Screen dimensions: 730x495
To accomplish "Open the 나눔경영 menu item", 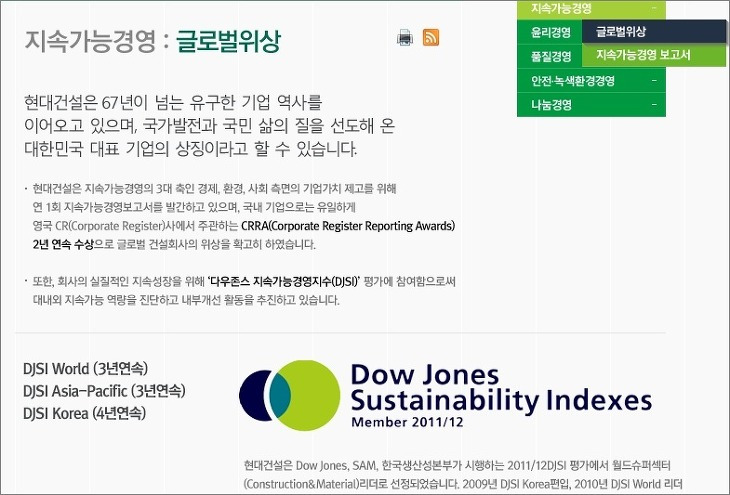I will 591,105.
